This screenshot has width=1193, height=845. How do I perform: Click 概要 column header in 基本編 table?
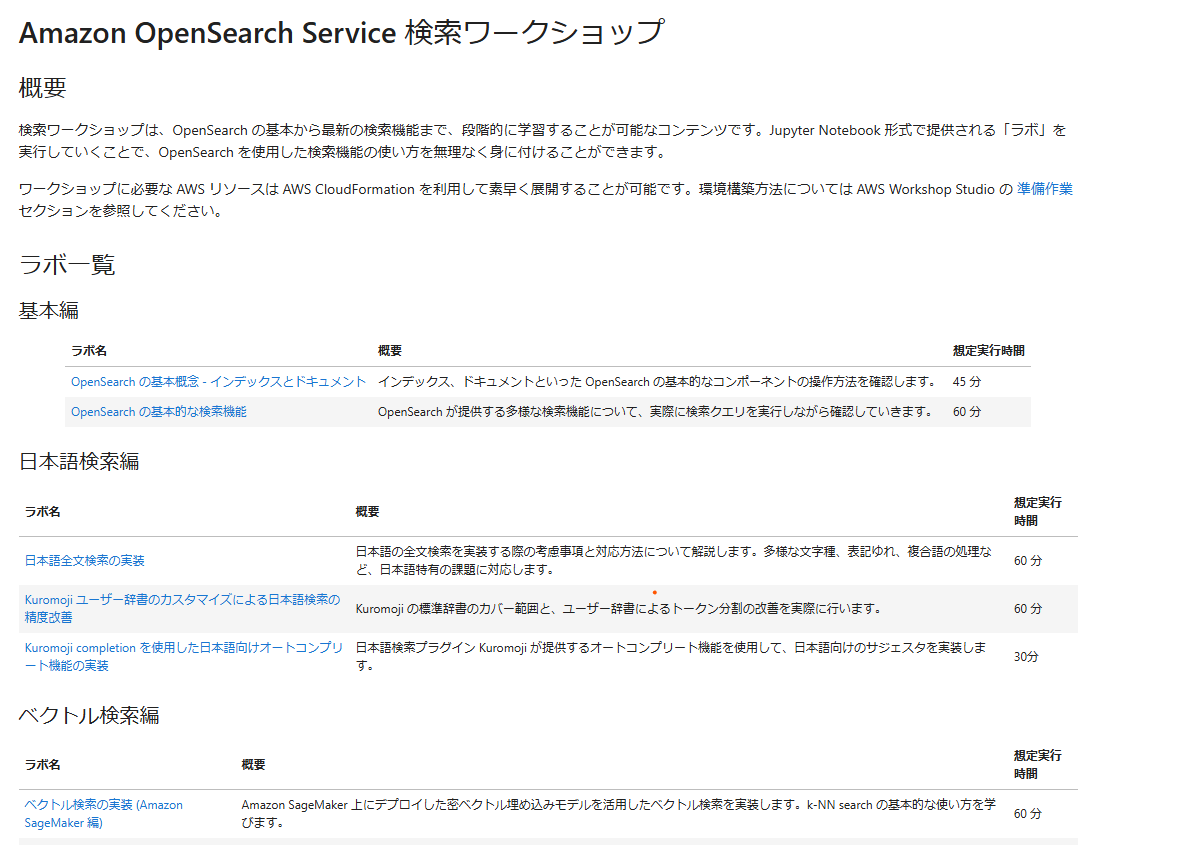pos(390,351)
